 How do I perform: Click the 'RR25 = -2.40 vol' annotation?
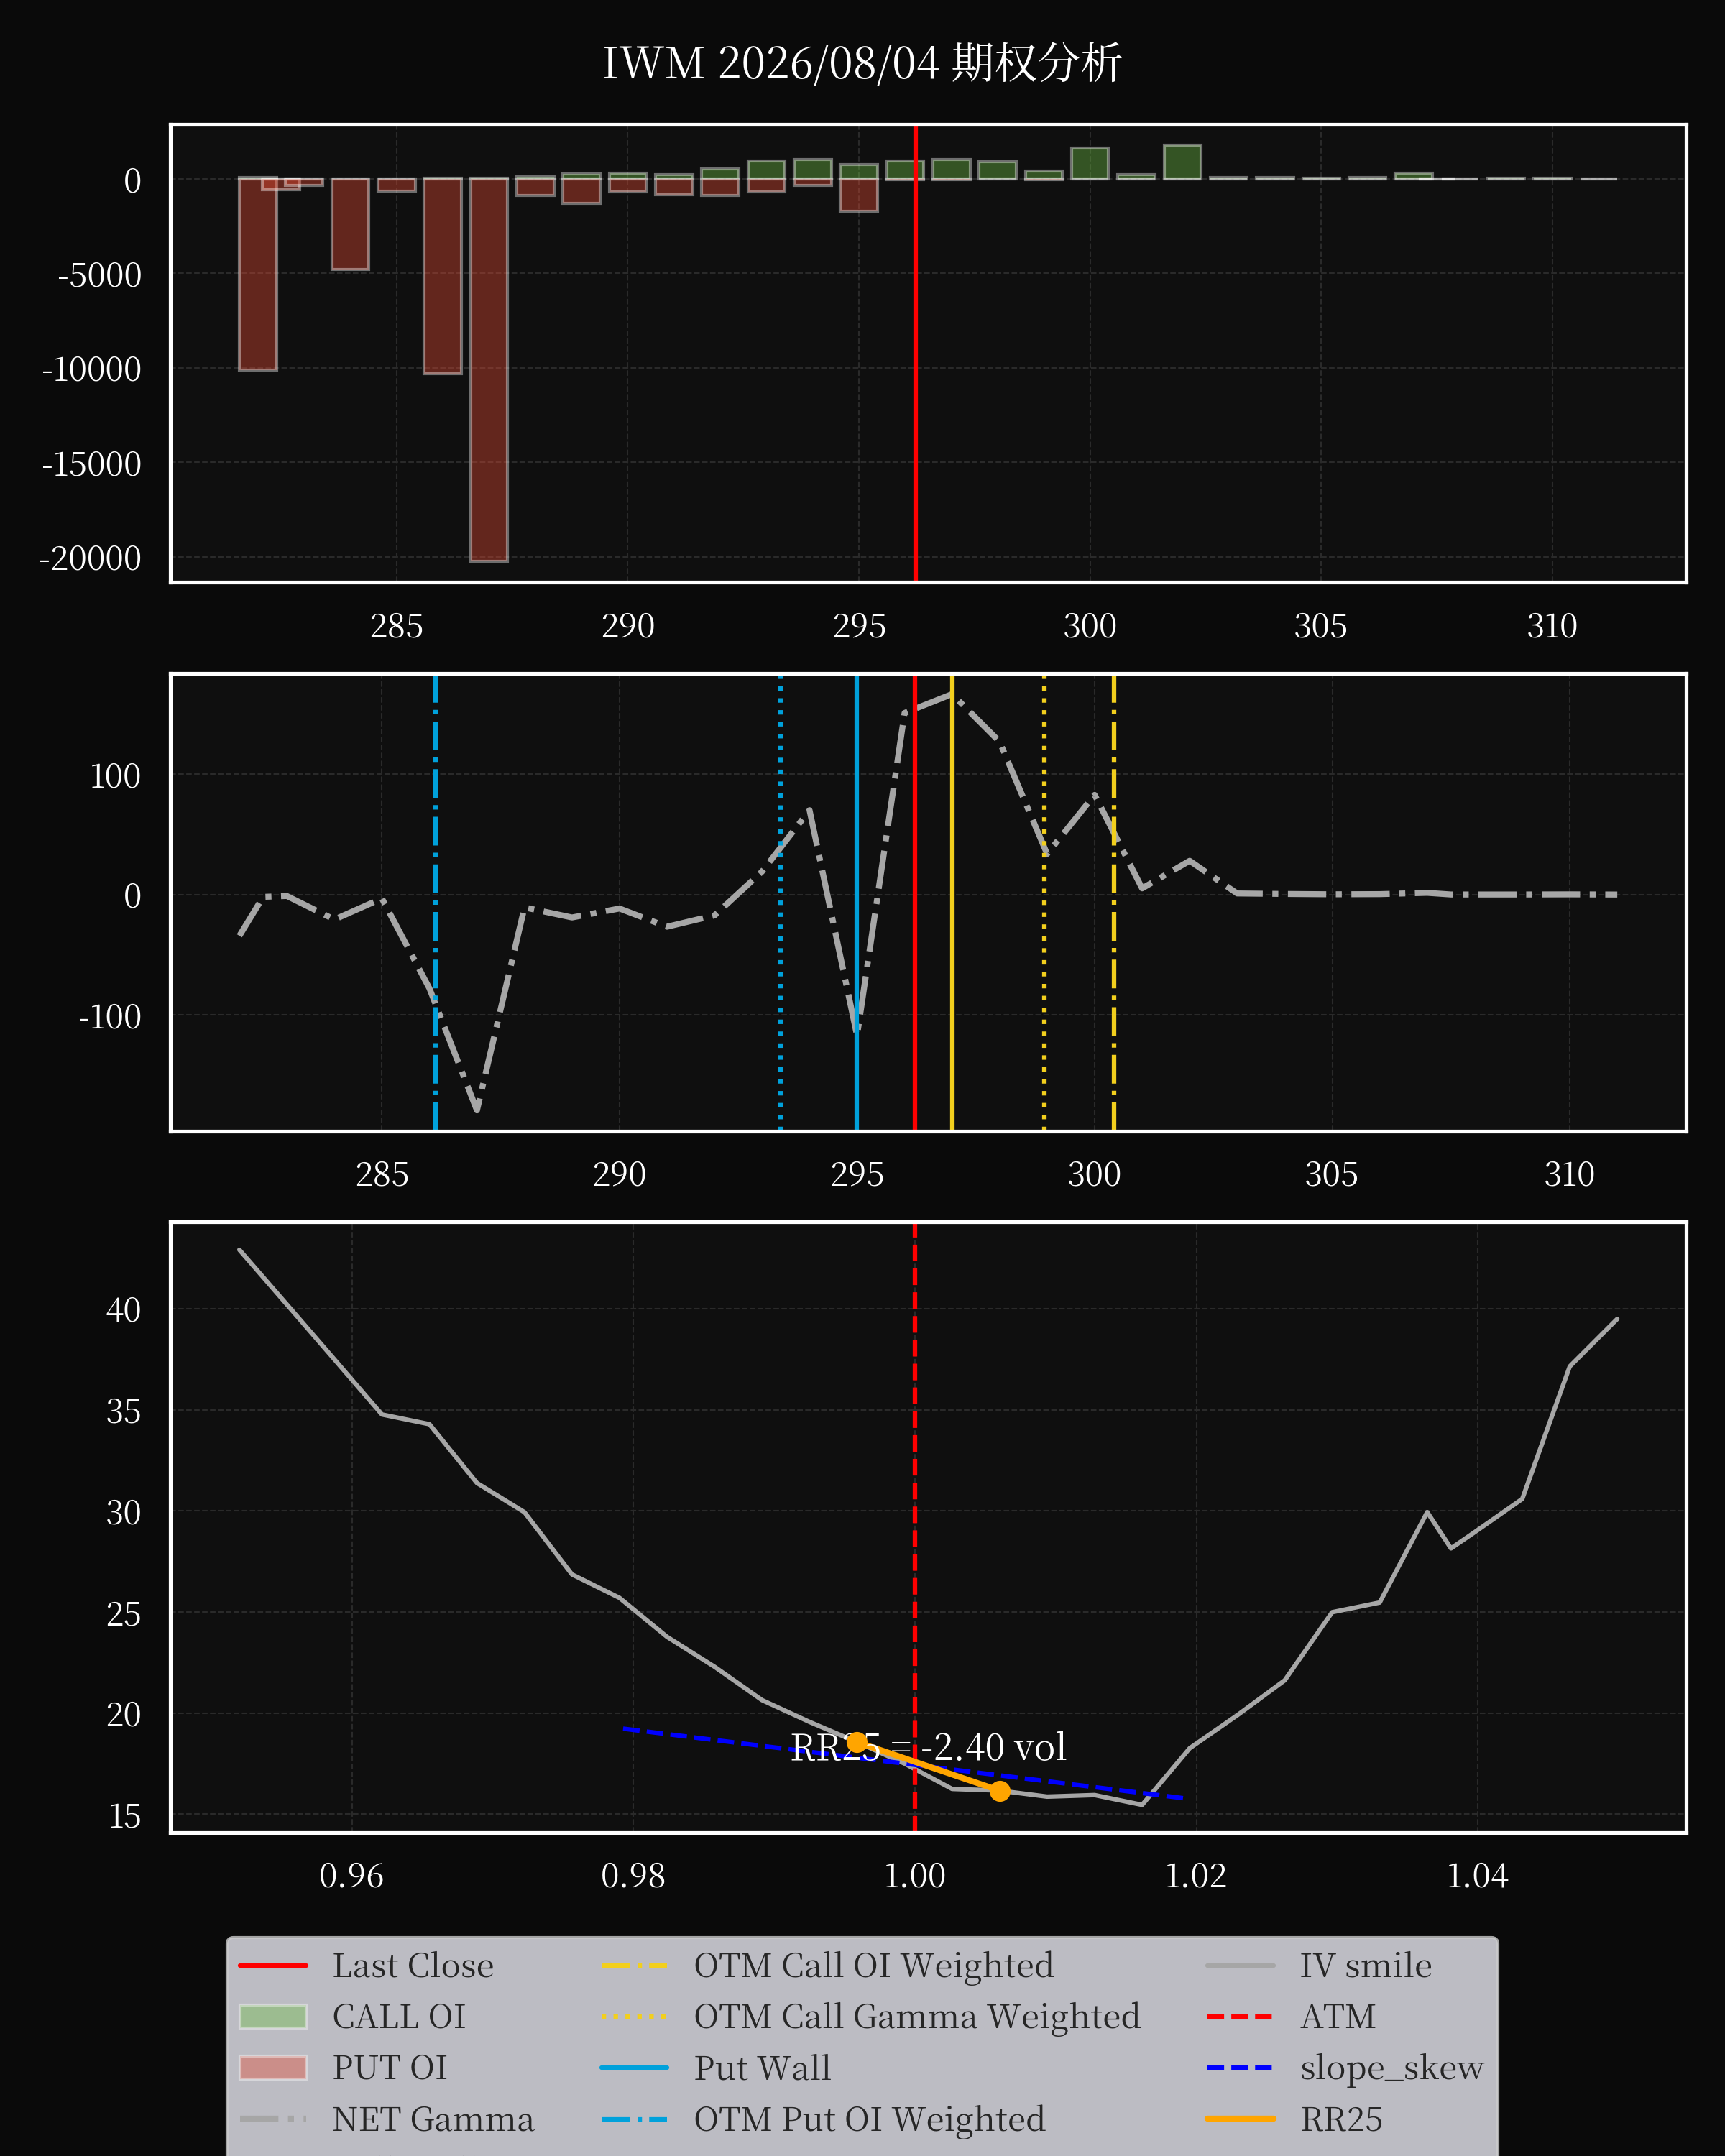click(928, 1747)
